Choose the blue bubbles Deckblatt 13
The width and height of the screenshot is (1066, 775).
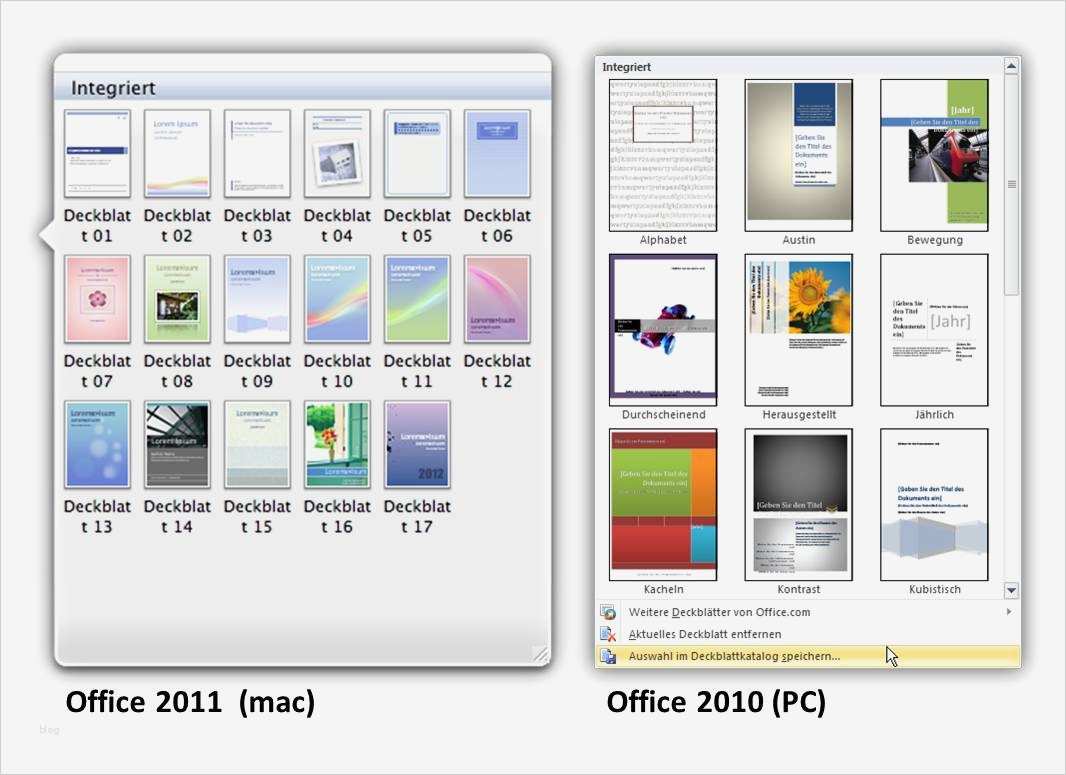[x=97, y=445]
